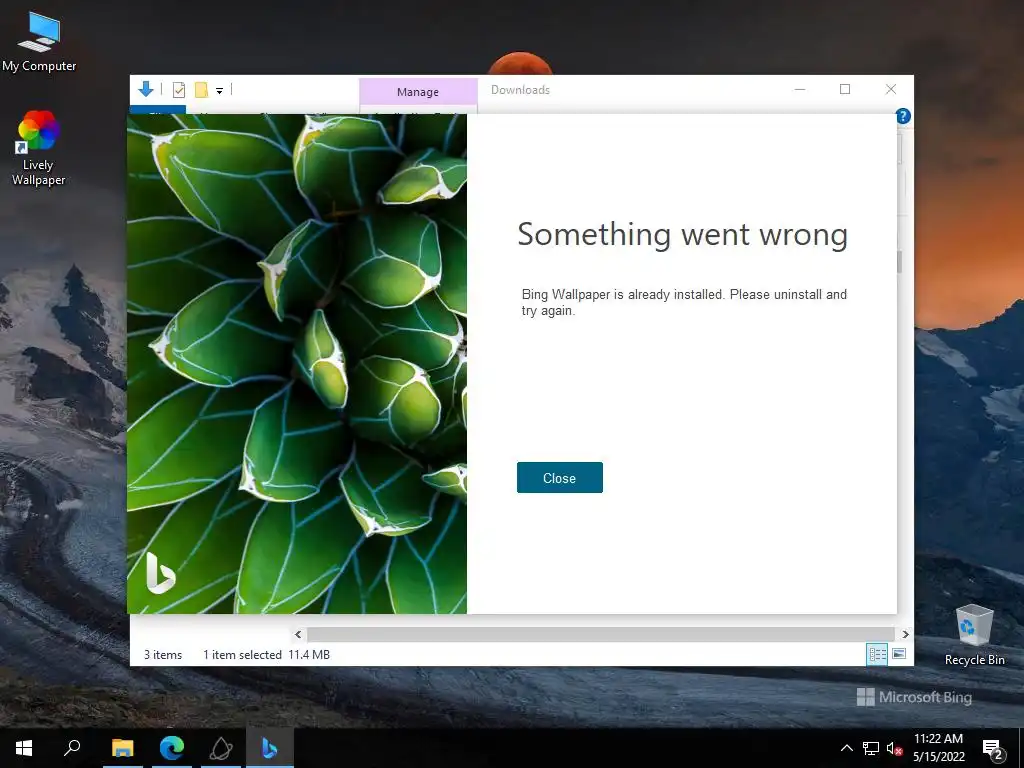Close the Bing Wallpaper error dialog

(x=560, y=477)
